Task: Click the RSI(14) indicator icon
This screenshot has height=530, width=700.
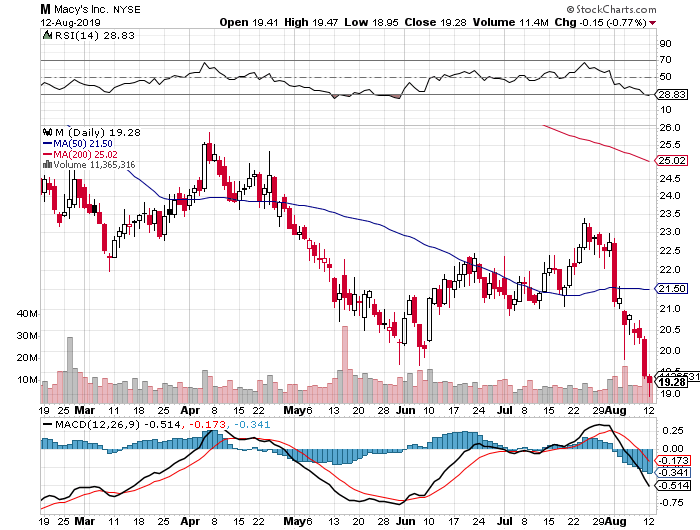Action: coord(47,35)
